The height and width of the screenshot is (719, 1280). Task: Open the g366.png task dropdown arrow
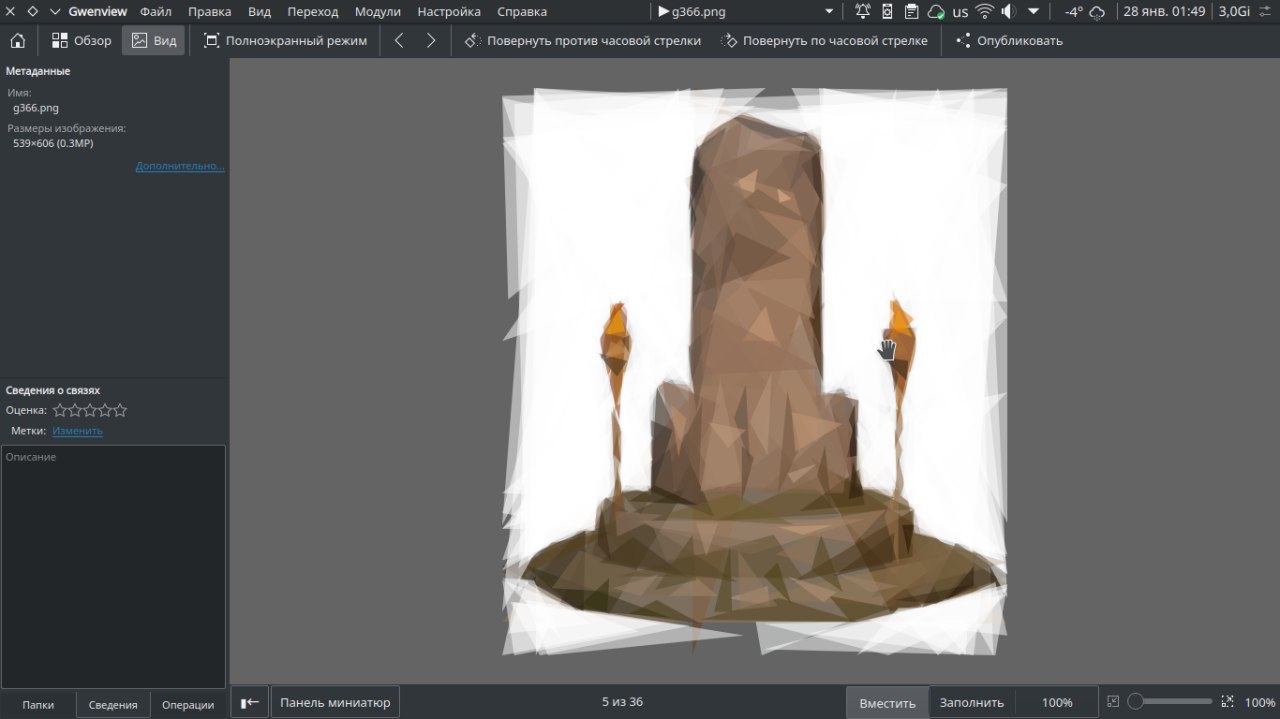[828, 12]
